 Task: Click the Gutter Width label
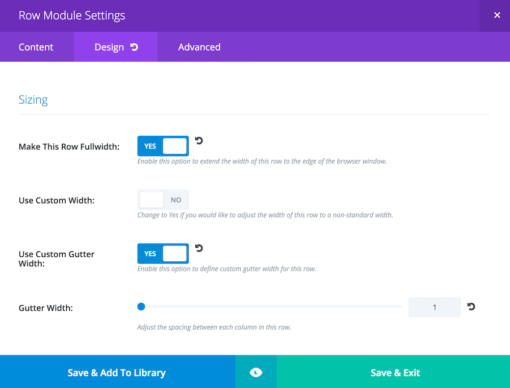click(x=46, y=308)
